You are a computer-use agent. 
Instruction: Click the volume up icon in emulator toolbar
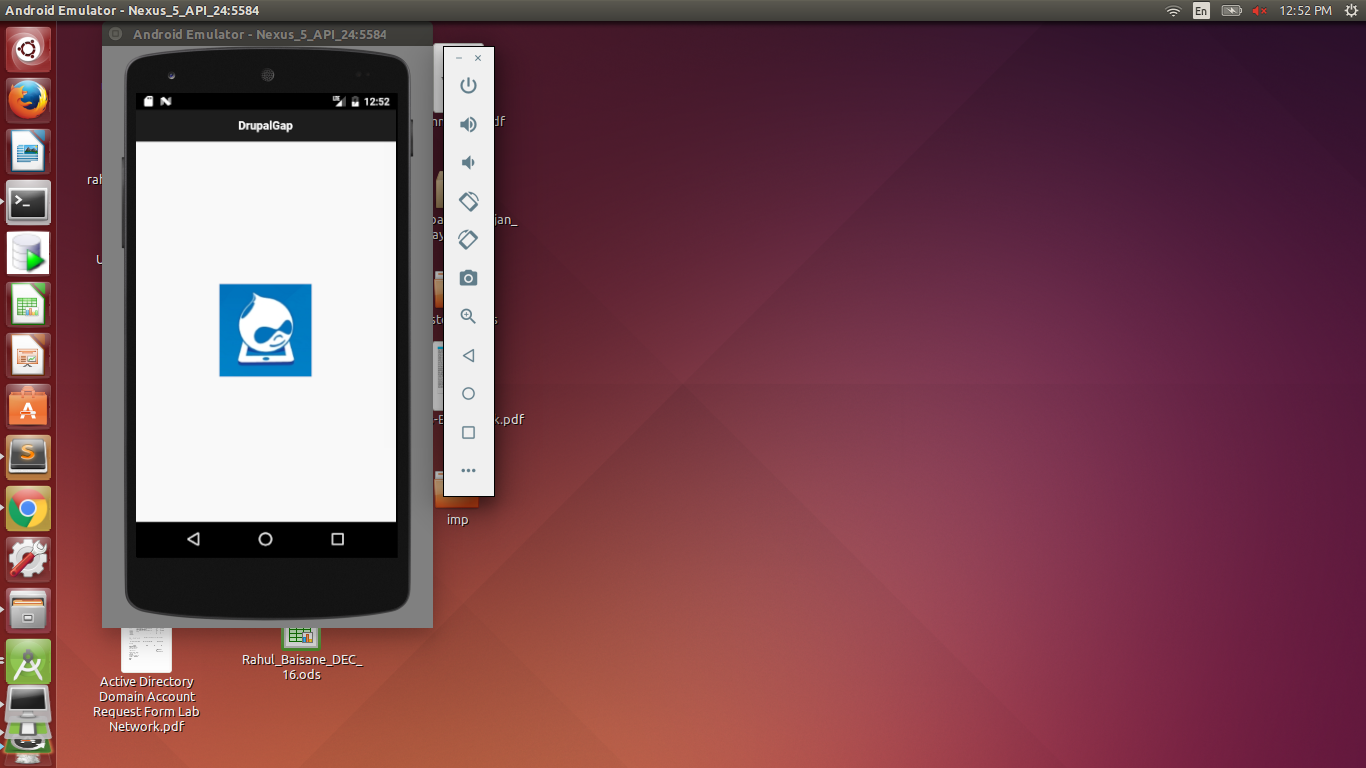(468, 124)
